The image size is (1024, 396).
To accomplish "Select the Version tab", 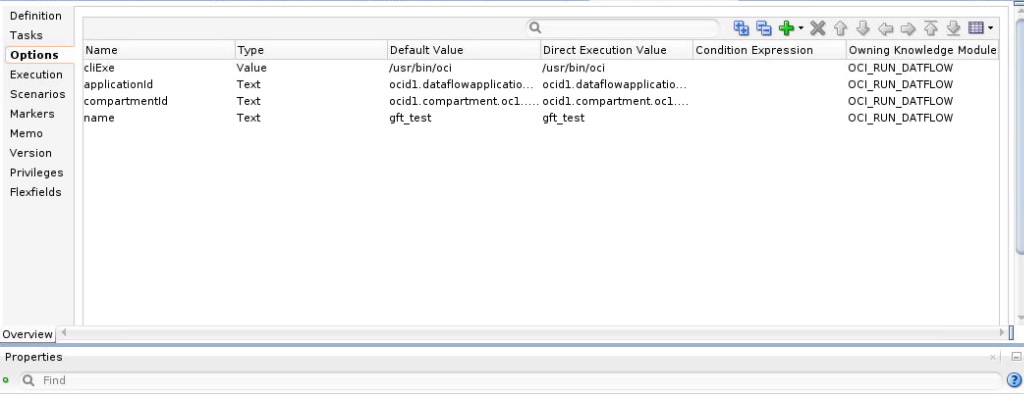I will (31, 153).
